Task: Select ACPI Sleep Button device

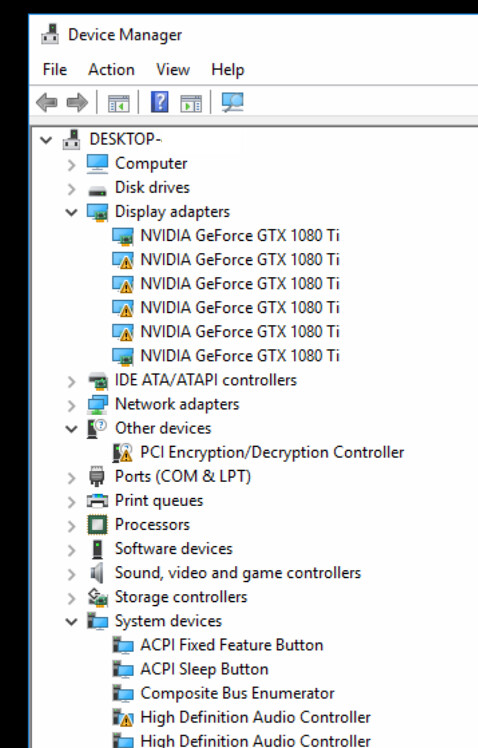Action: tap(204, 669)
